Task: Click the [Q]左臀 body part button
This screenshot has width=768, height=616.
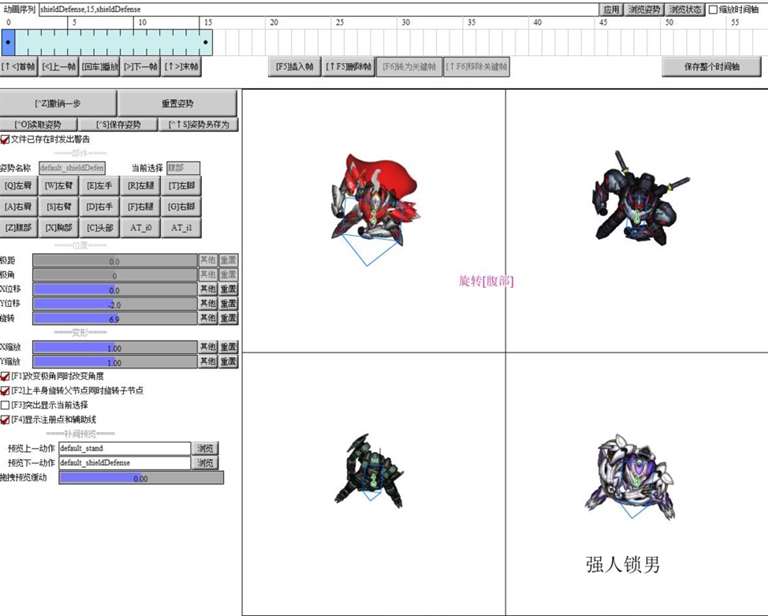Action: 19,185
